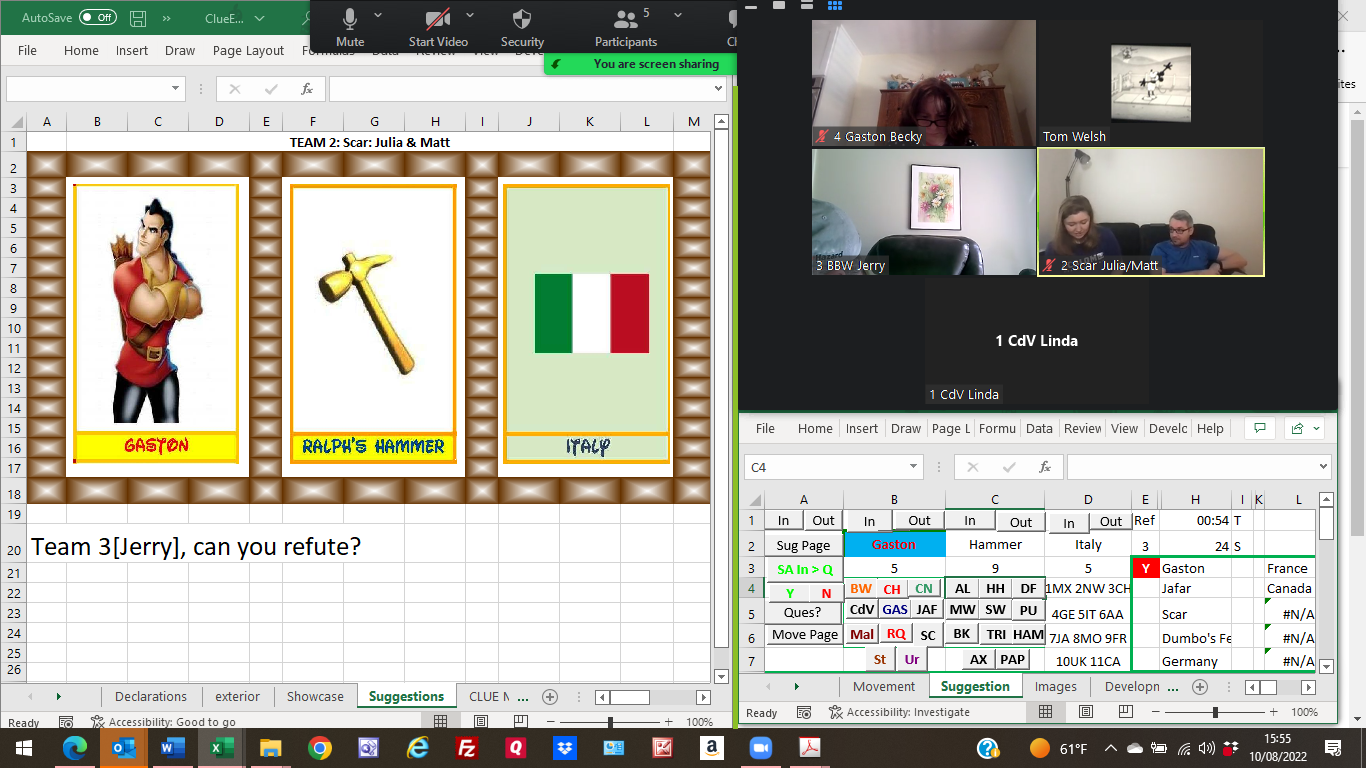Click the CdV suspect button

(x=862, y=609)
